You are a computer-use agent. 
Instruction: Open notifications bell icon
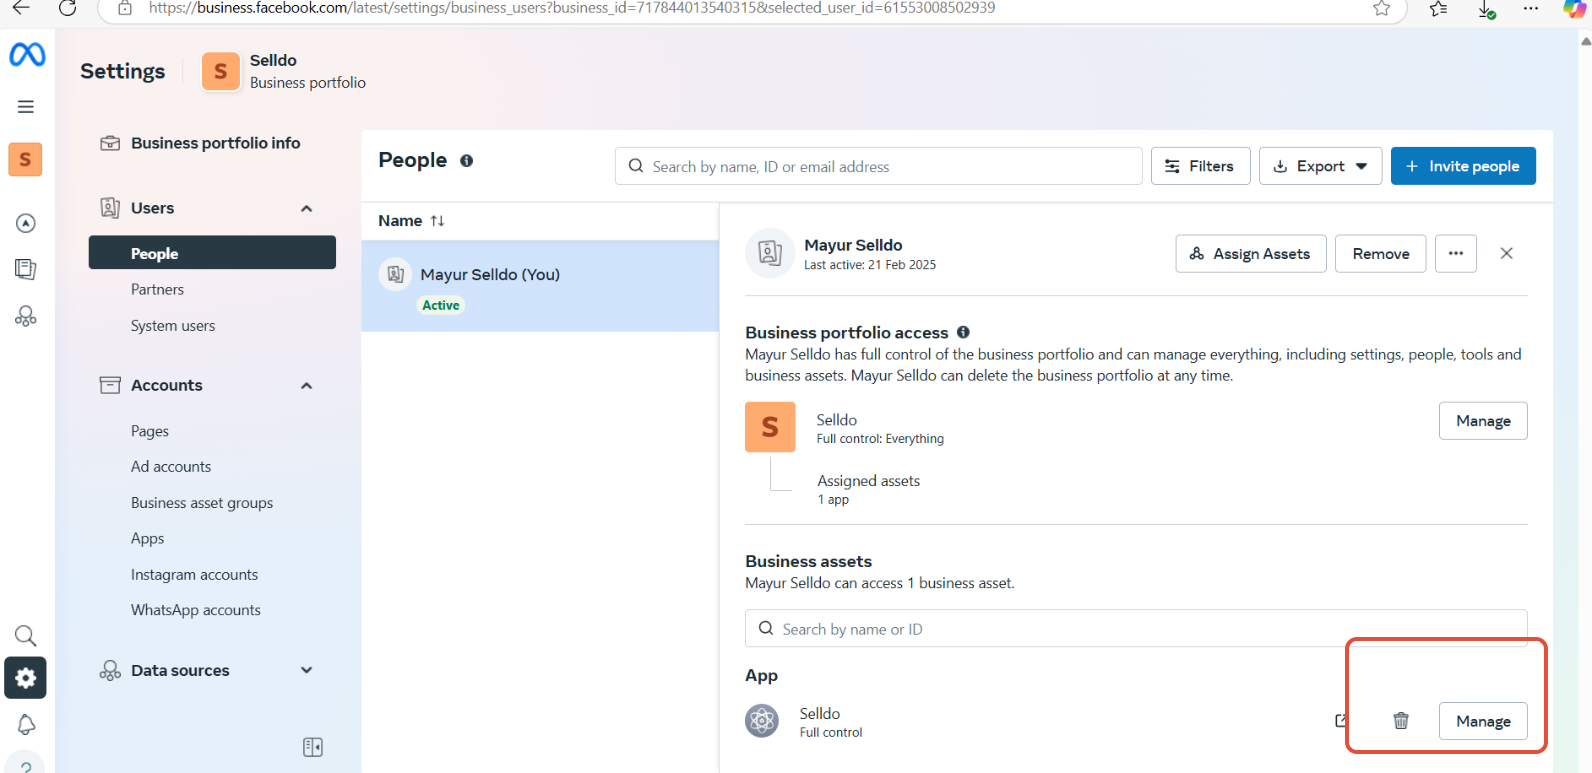[x=26, y=724]
